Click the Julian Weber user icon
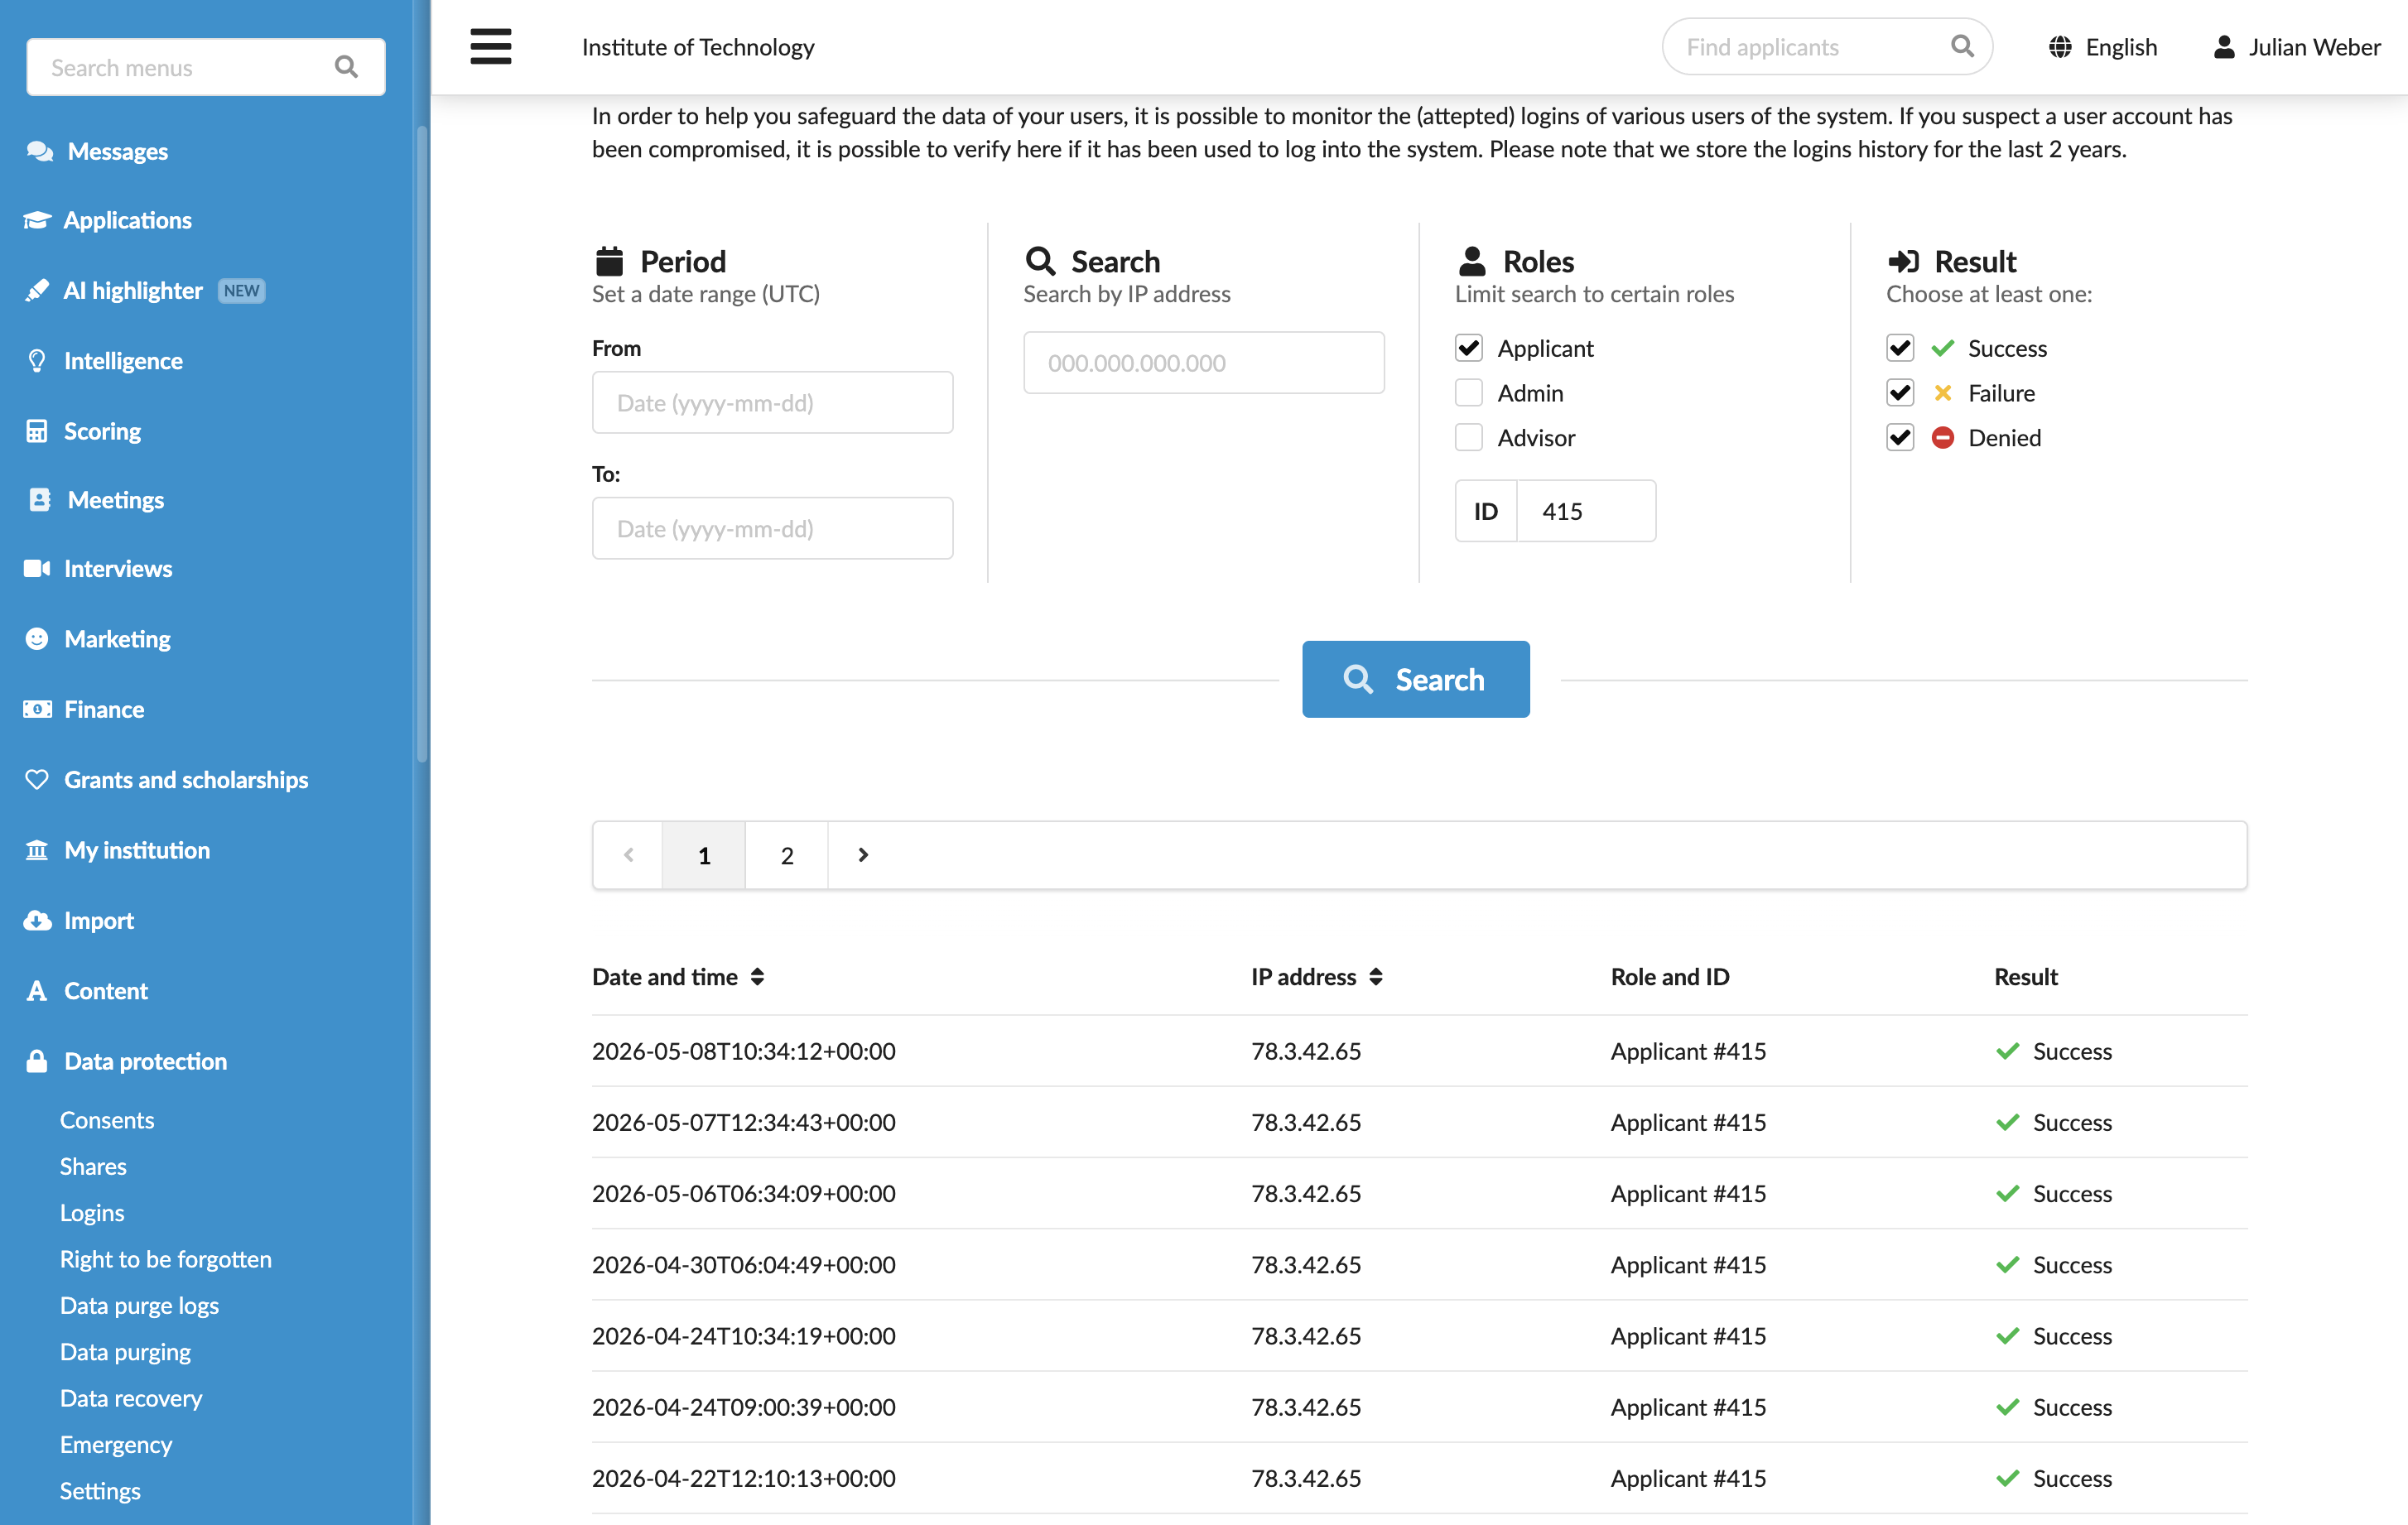 [x=2224, y=47]
